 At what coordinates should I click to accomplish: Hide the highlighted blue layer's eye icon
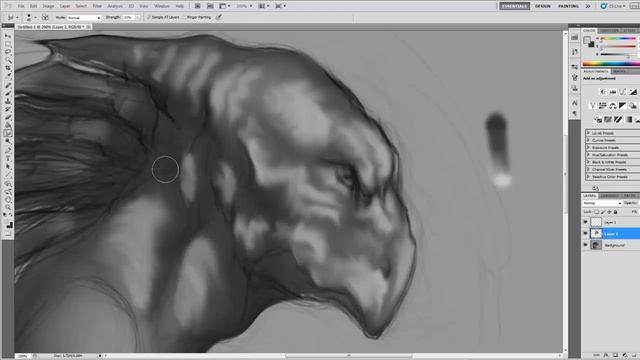coord(585,233)
